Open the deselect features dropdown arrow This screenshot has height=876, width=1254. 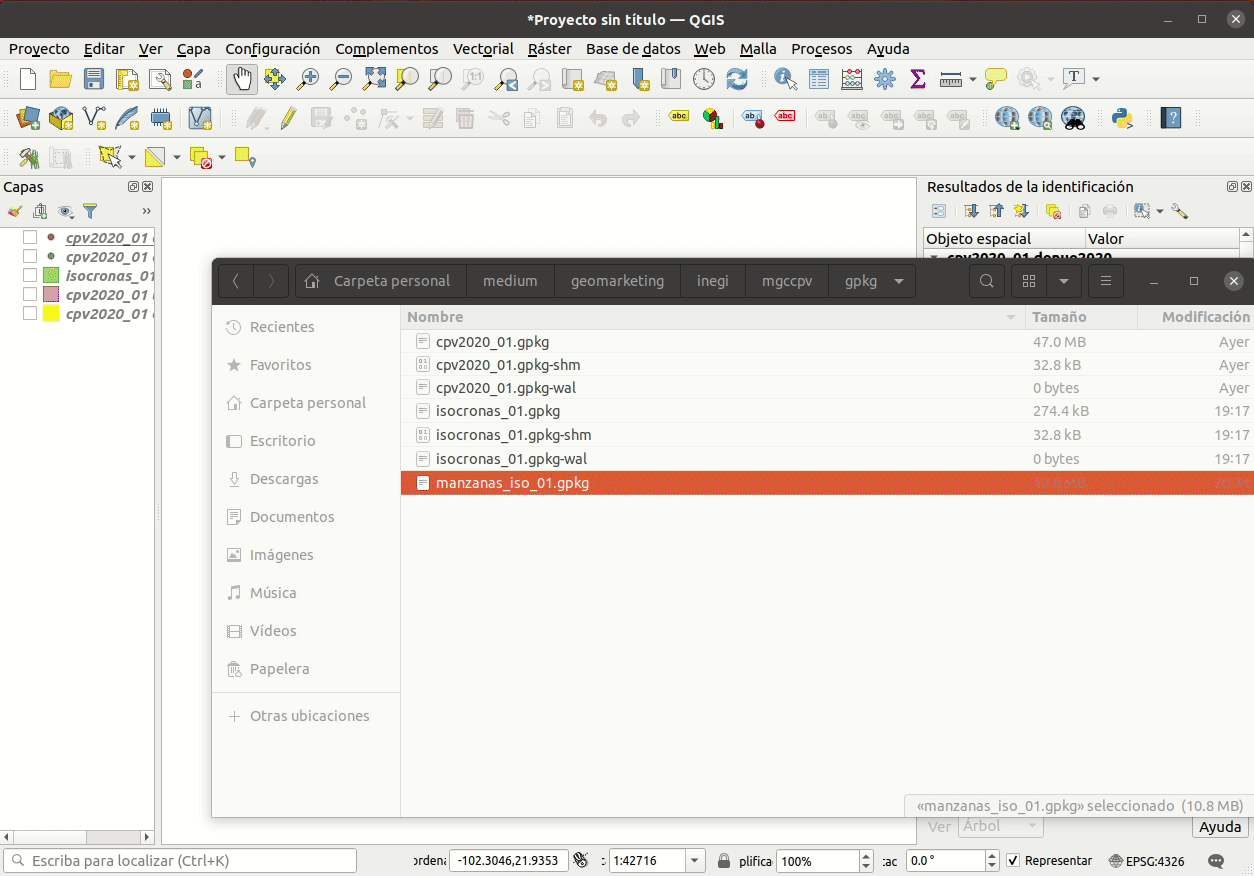222,158
